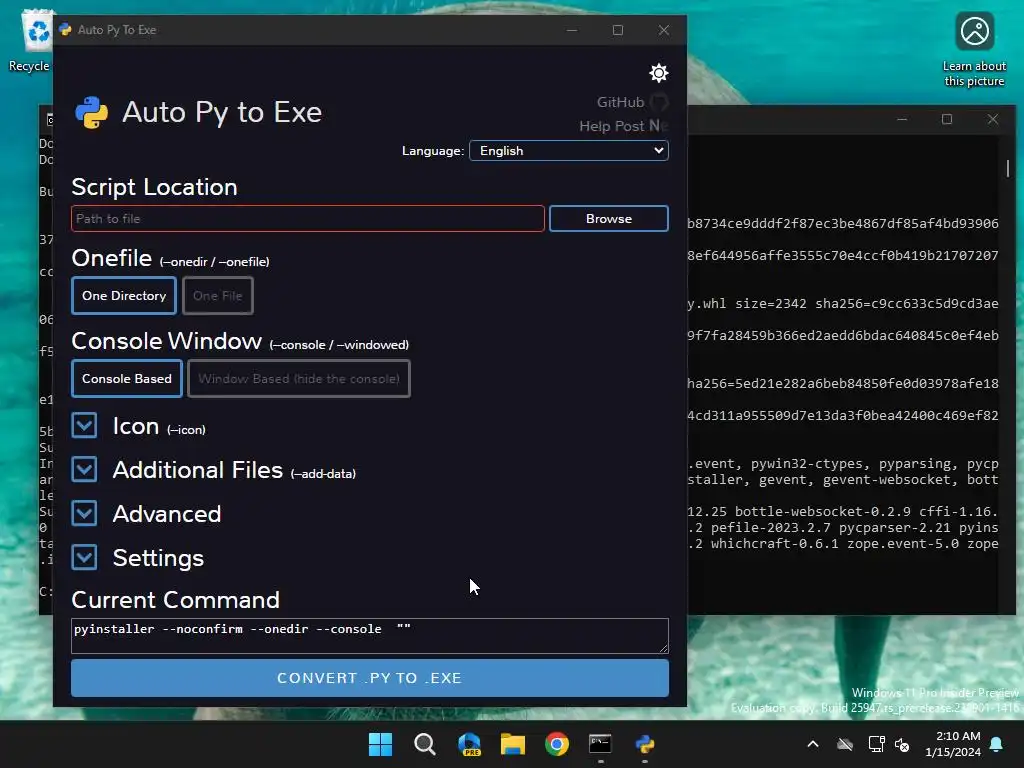The width and height of the screenshot is (1024, 768).
Task: Open the network status tray icon
Action: tap(876, 744)
